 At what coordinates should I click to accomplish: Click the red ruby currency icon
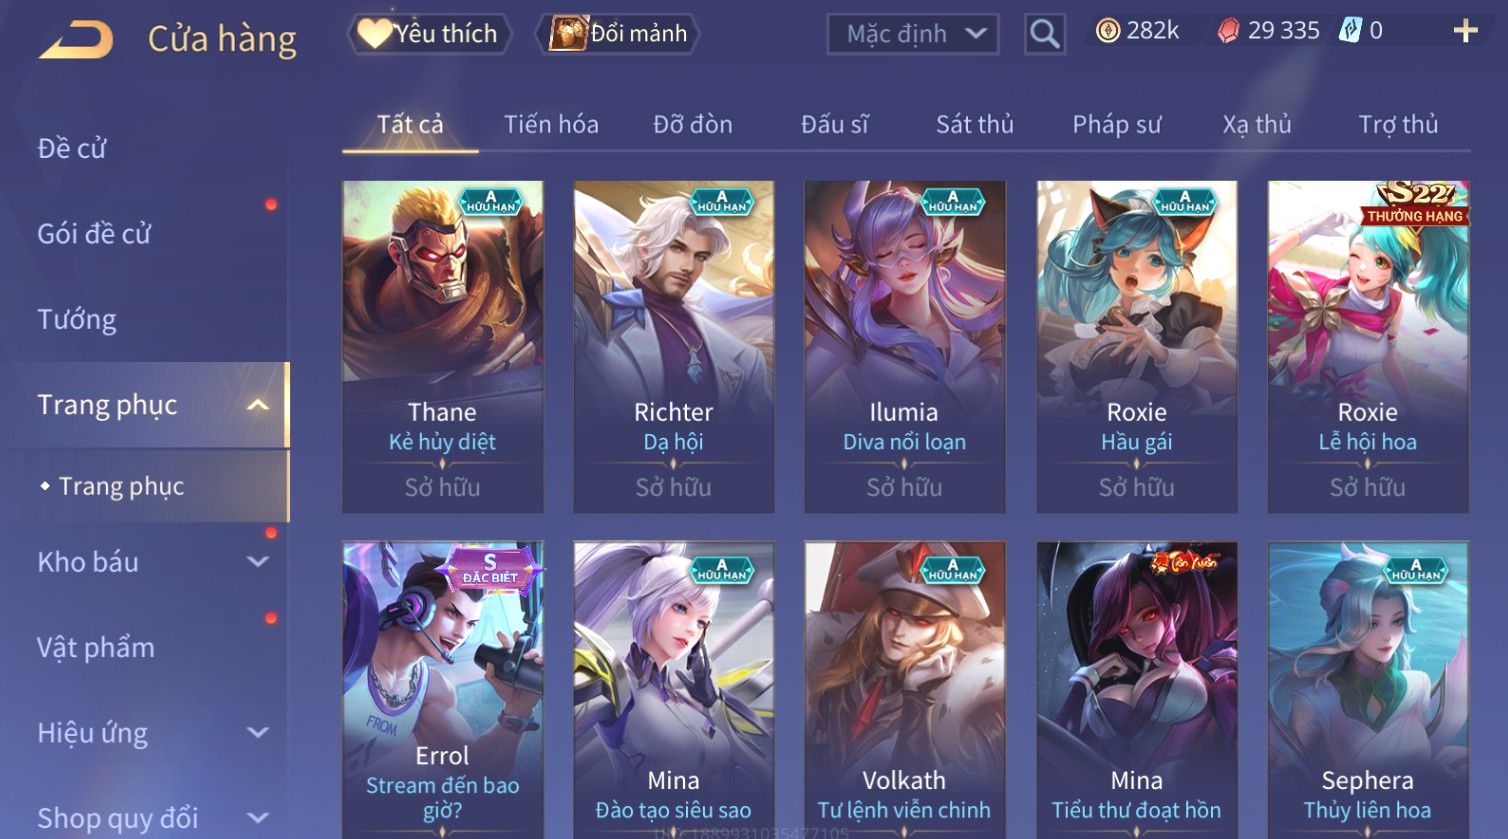point(1227,31)
